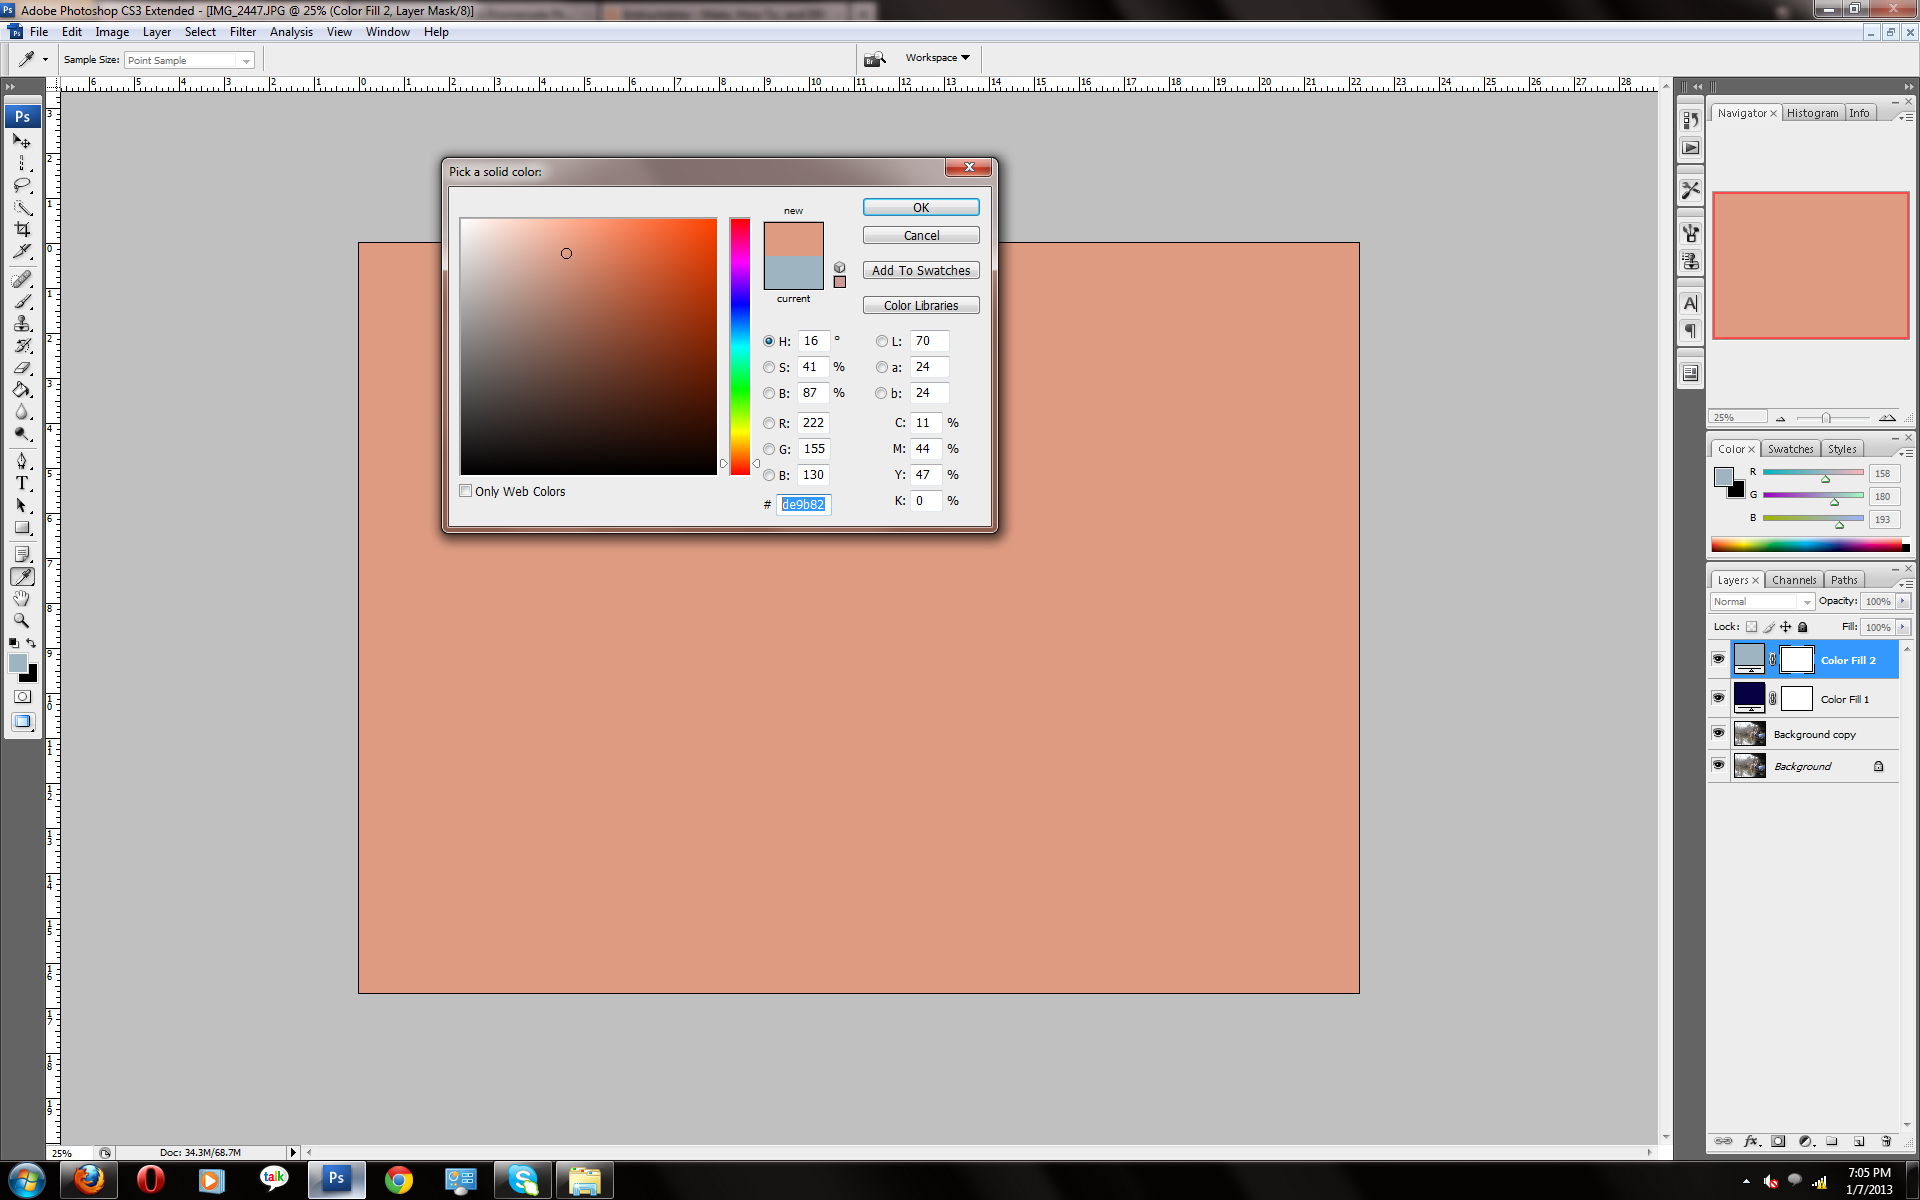Hide the Background copy layer
1920x1200 pixels.
pyautogui.click(x=1718, y=733)
